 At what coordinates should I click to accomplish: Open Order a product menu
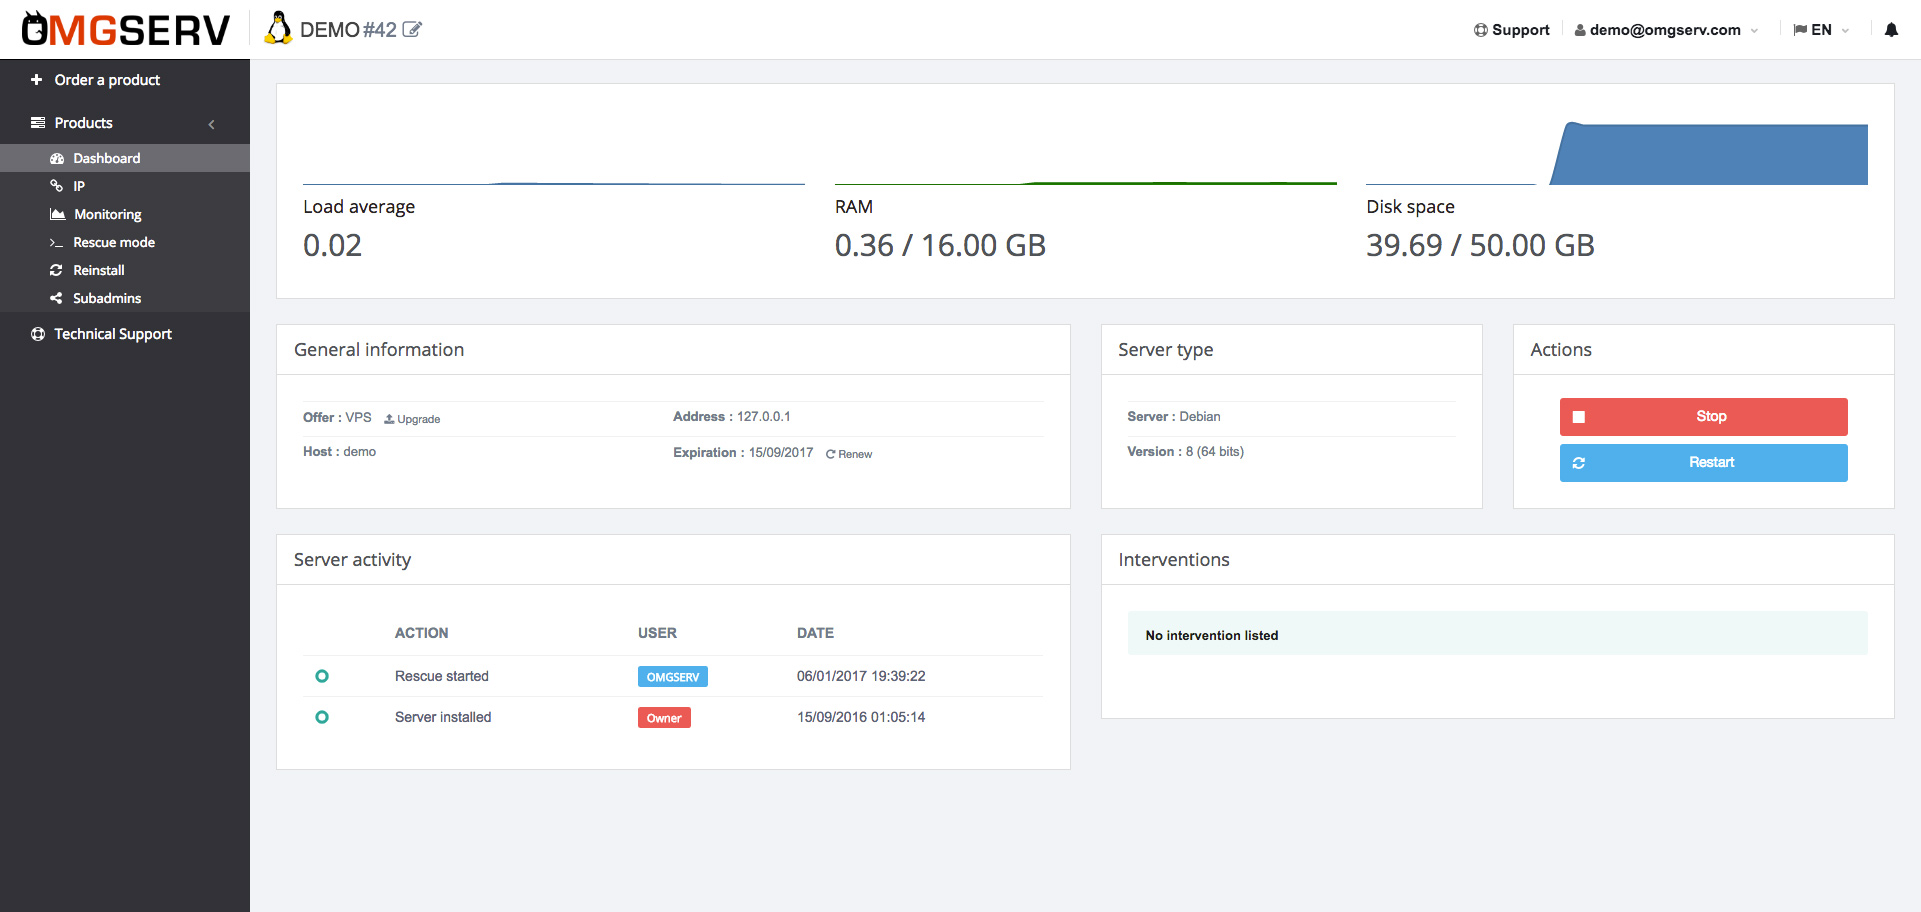pos(125,80)
